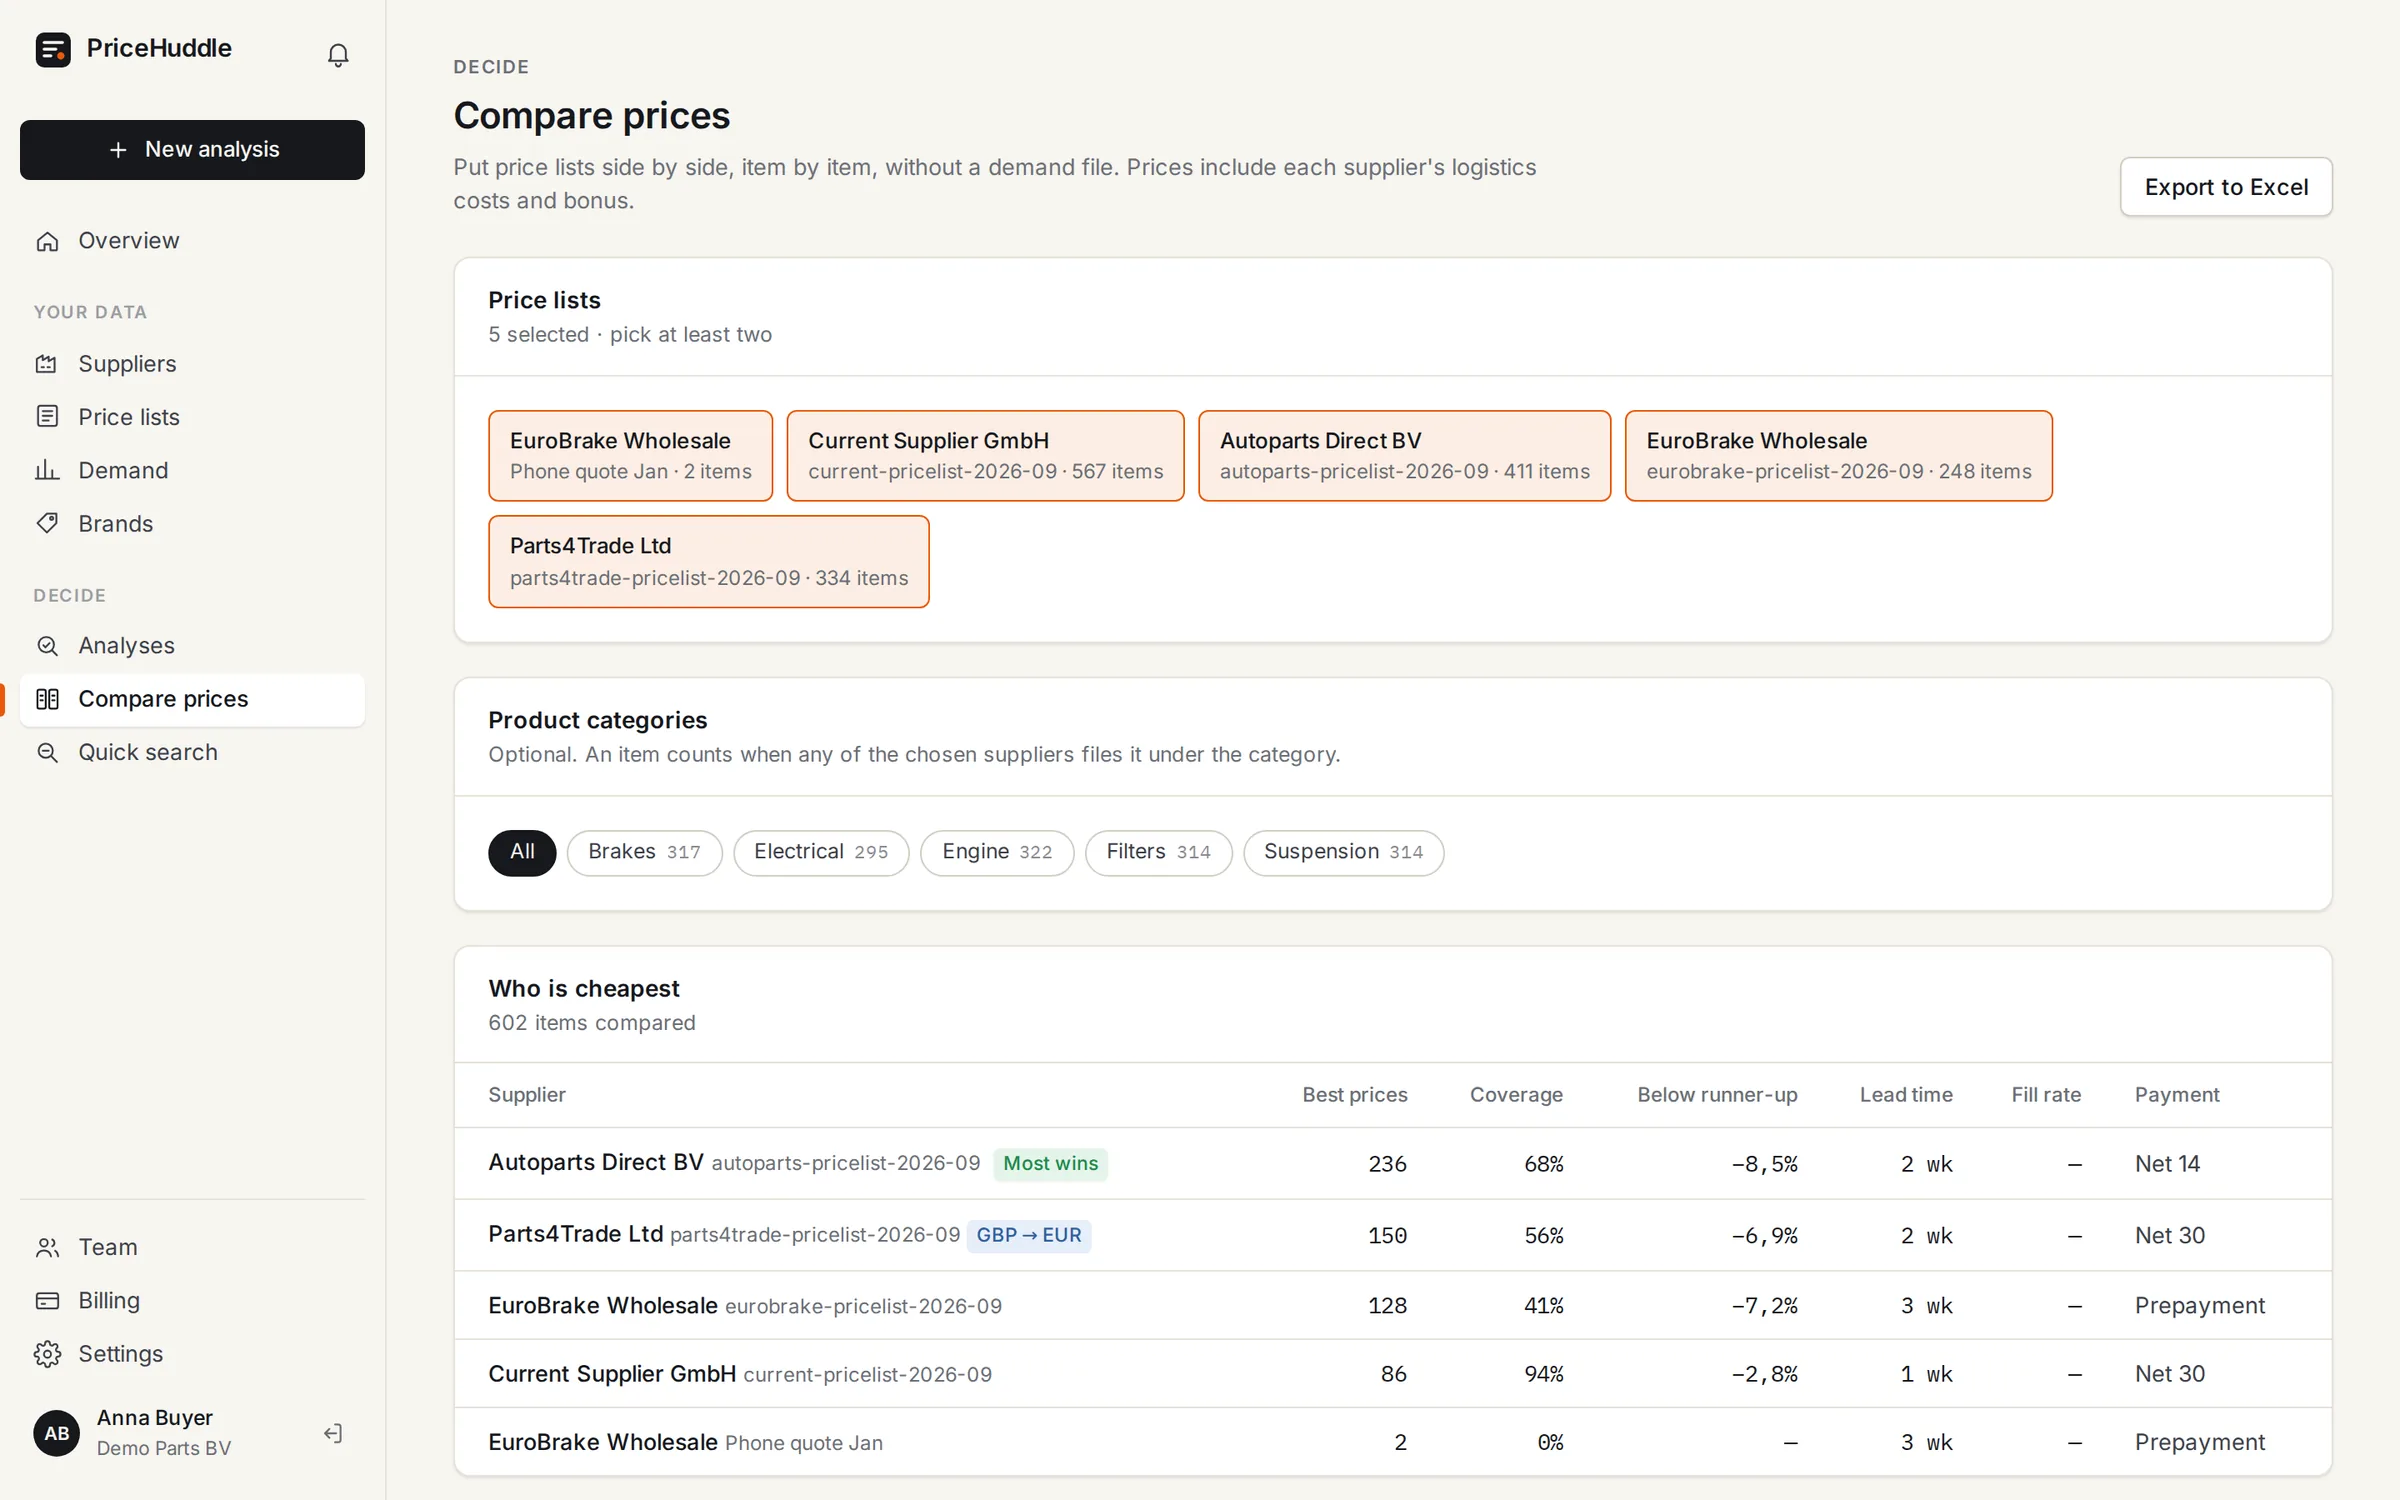2400x1500 pixels.
Task: Click the Quick search icon
Action: (x=47, y=752)
